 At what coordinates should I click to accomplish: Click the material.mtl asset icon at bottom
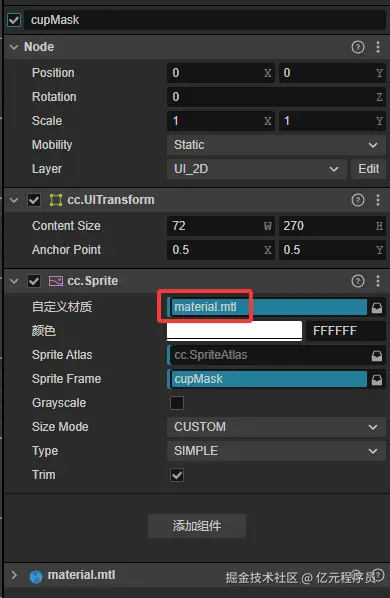36,576
